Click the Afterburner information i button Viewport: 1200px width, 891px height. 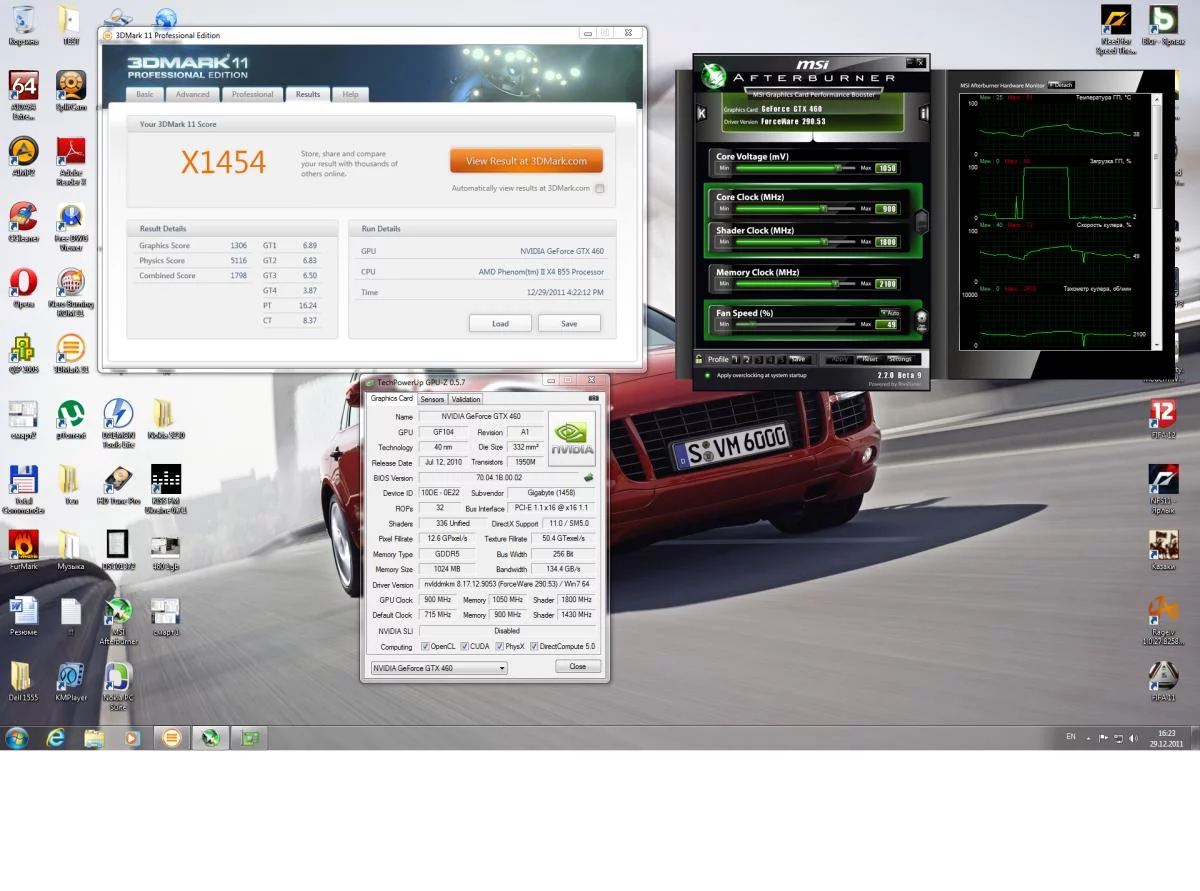(x=924, y=114)
